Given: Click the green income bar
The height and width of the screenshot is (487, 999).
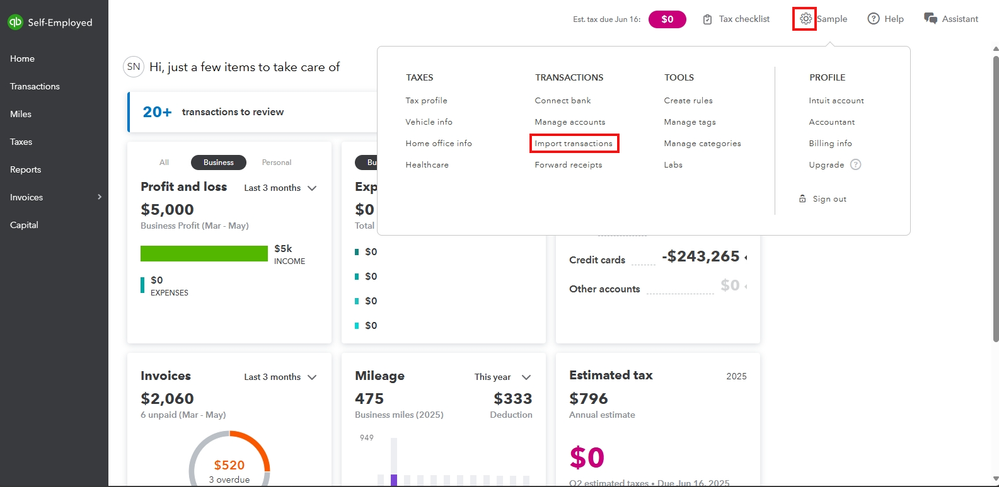Looking at the screenshot, I should [x=204, y=254].
